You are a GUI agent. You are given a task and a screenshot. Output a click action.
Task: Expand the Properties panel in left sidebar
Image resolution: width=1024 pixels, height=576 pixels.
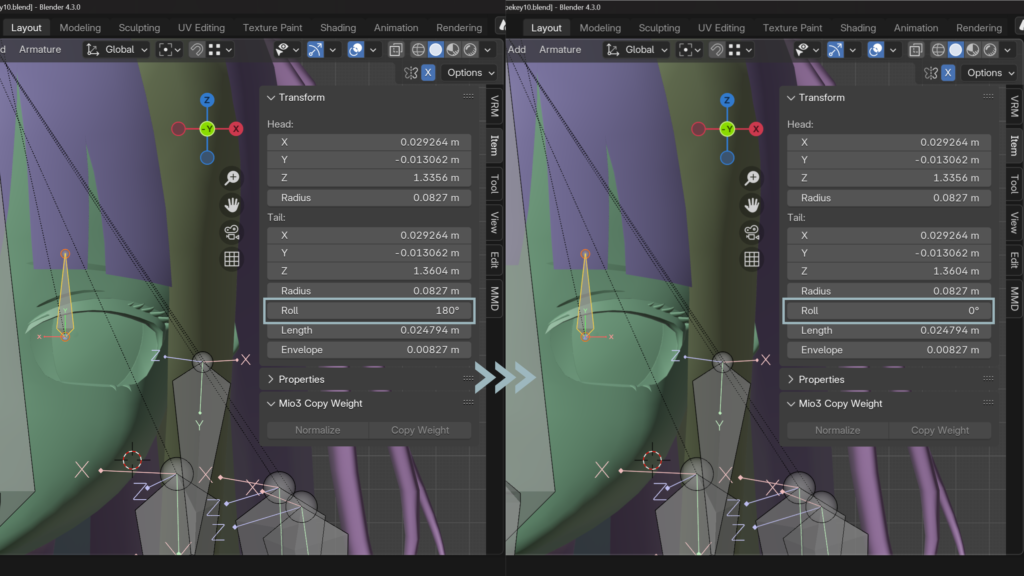coord(301,379)
